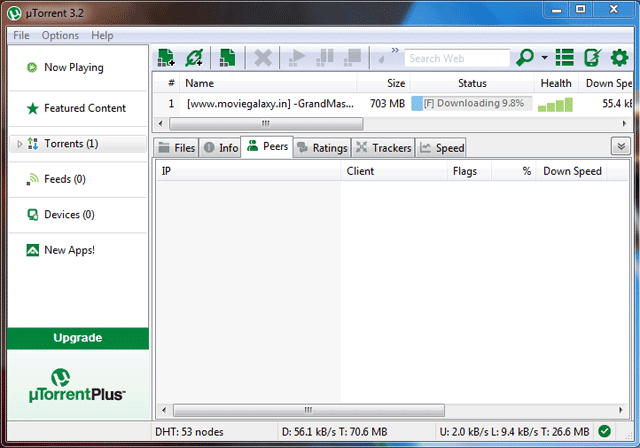640x448 pixels.
Task: Switch to the Files tab
Action: pos(176,148)
